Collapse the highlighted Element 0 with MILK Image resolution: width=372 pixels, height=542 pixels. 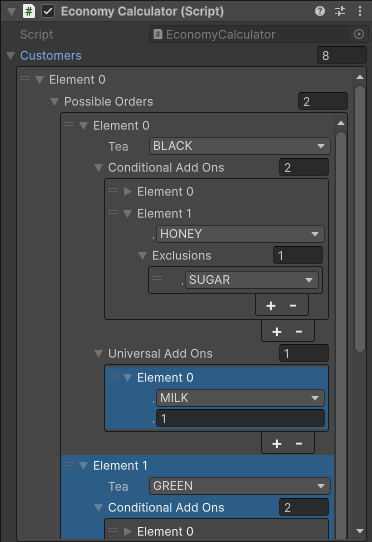(128, 377)
